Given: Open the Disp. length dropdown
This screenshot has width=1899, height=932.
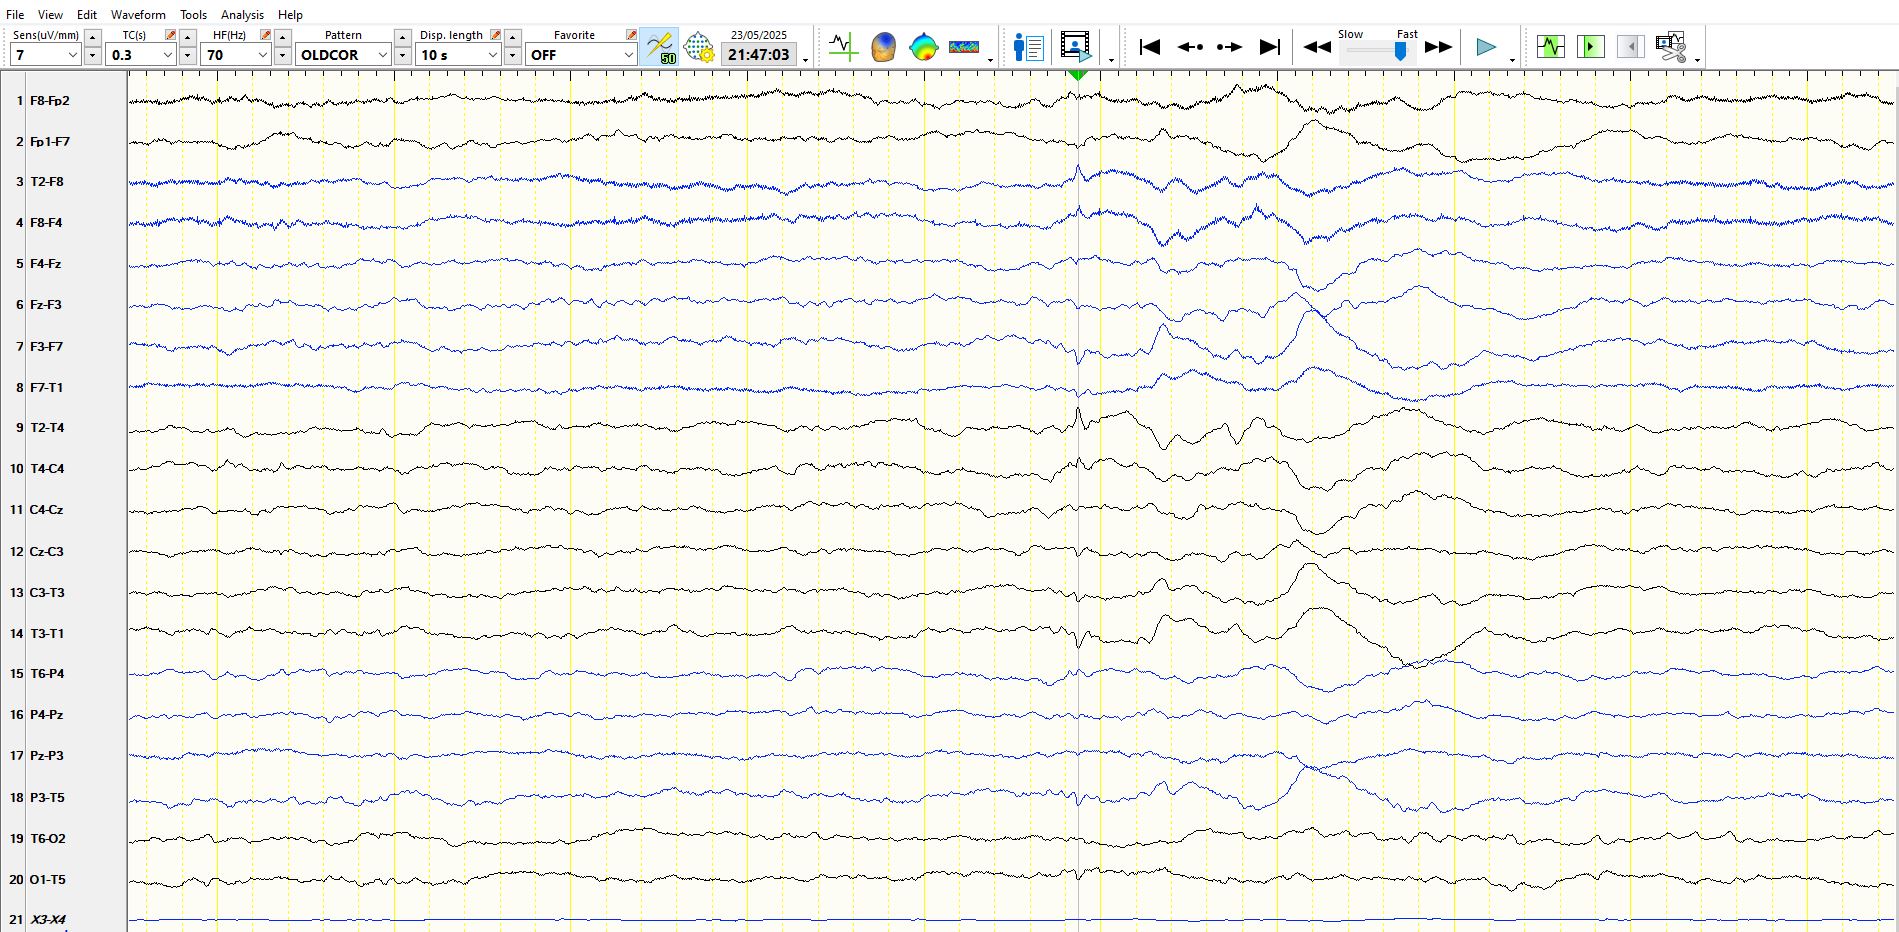Looking at the screenshot, I should pos(492,55).
